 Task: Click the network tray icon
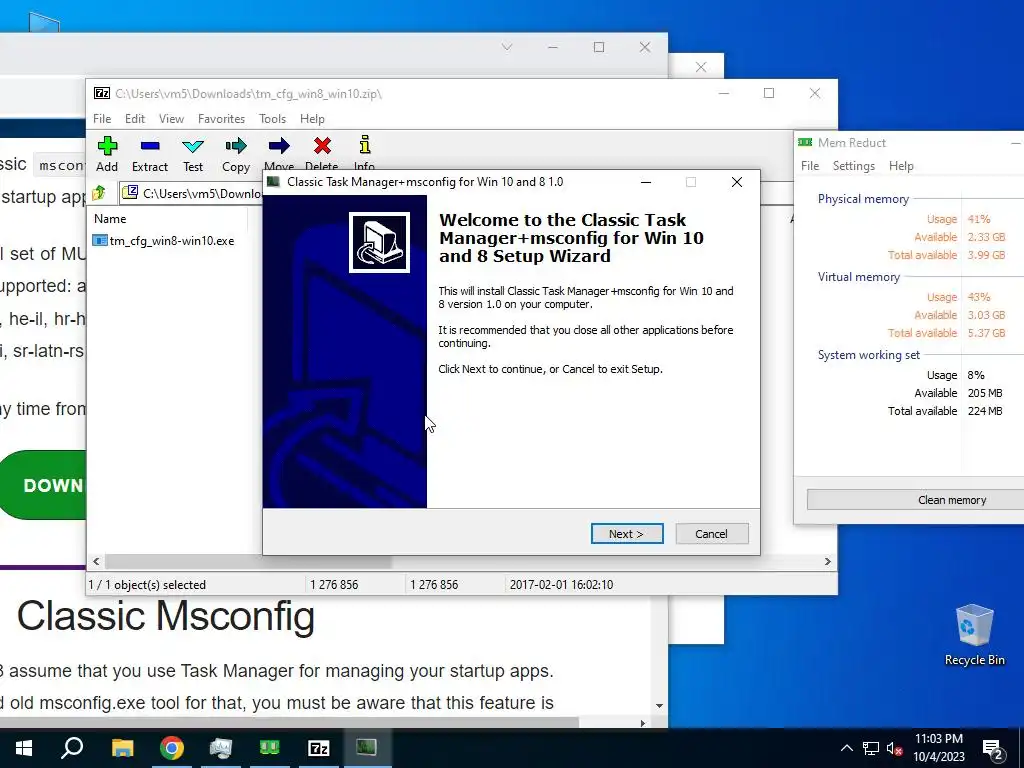tap(871, 748)
